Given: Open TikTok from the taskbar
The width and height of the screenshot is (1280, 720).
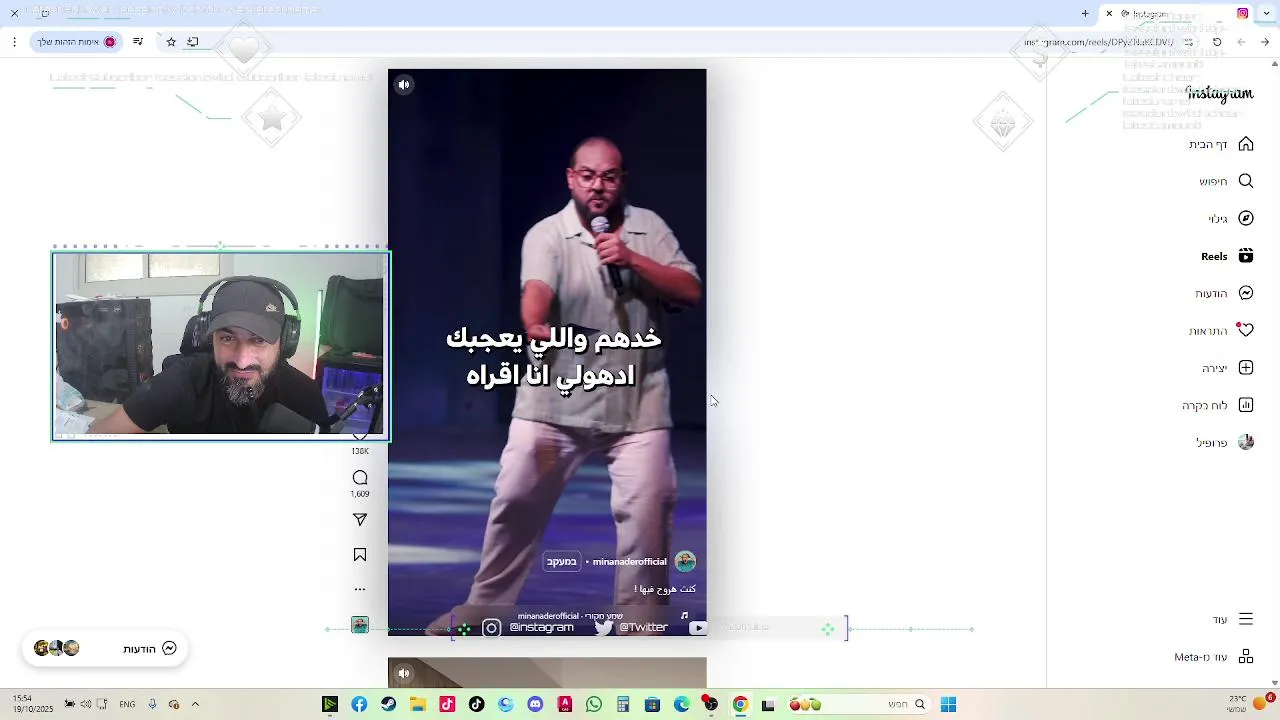Looking at the screenshot, I should [x=477, y=705].
